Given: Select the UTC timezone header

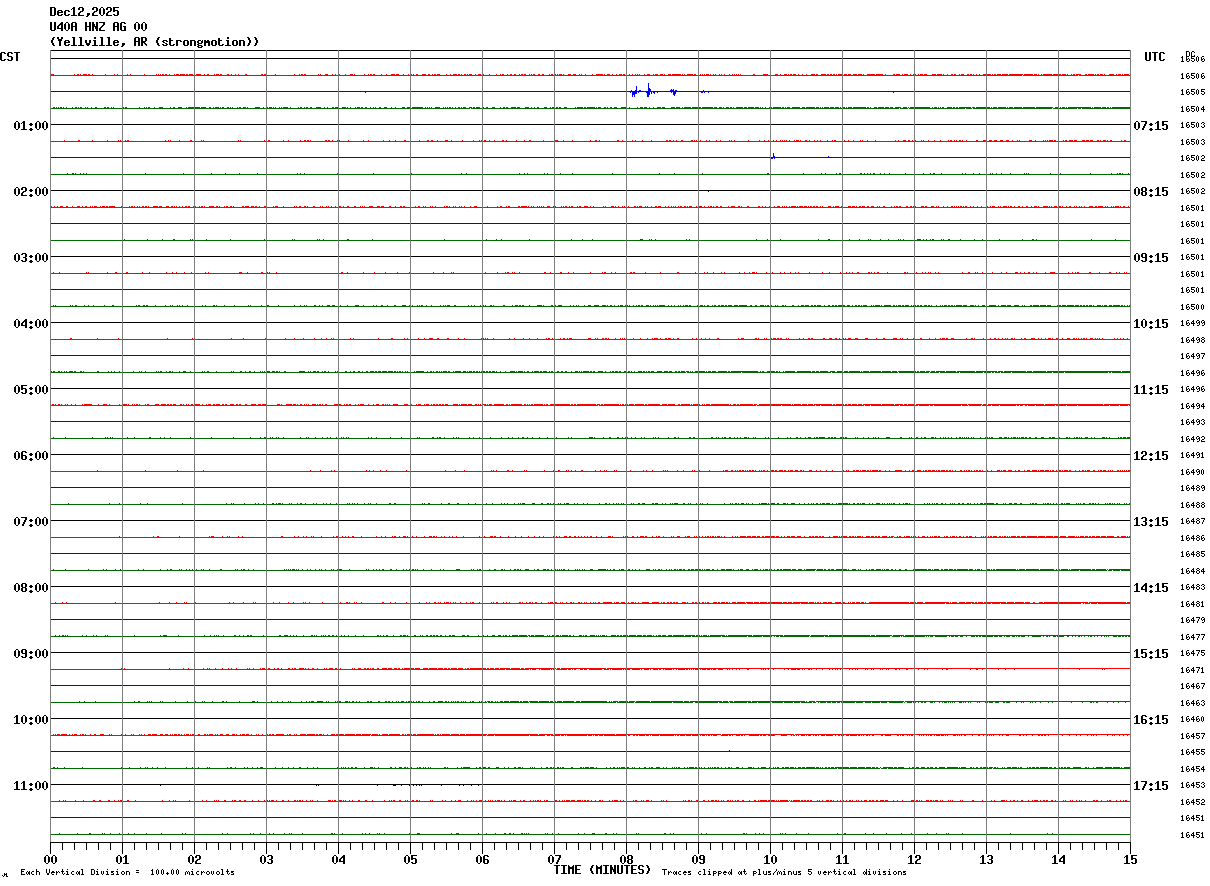Looking at the screenshot, I should point(1154,57).
